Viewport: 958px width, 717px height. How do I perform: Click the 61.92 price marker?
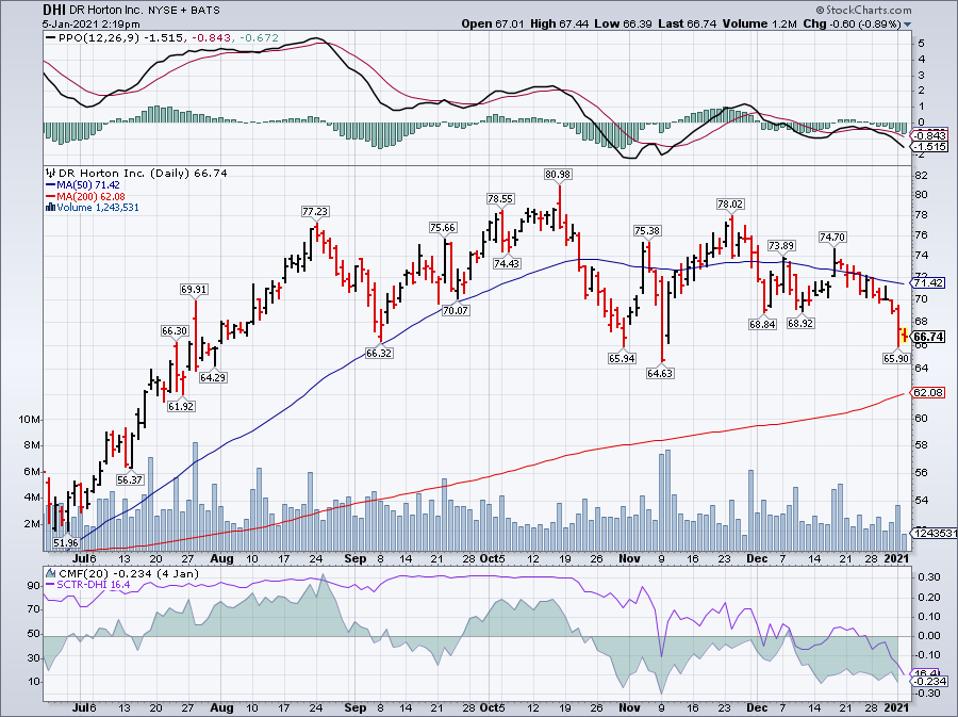181,406
